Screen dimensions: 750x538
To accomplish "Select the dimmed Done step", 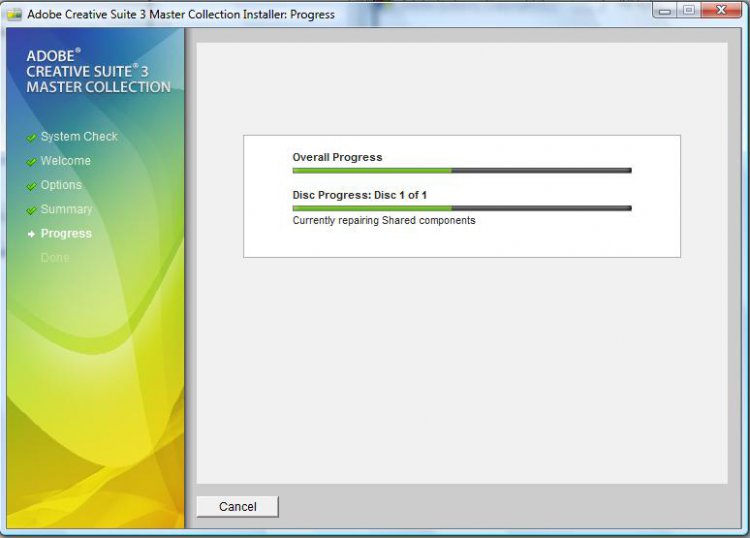I will tap(55, 258).
